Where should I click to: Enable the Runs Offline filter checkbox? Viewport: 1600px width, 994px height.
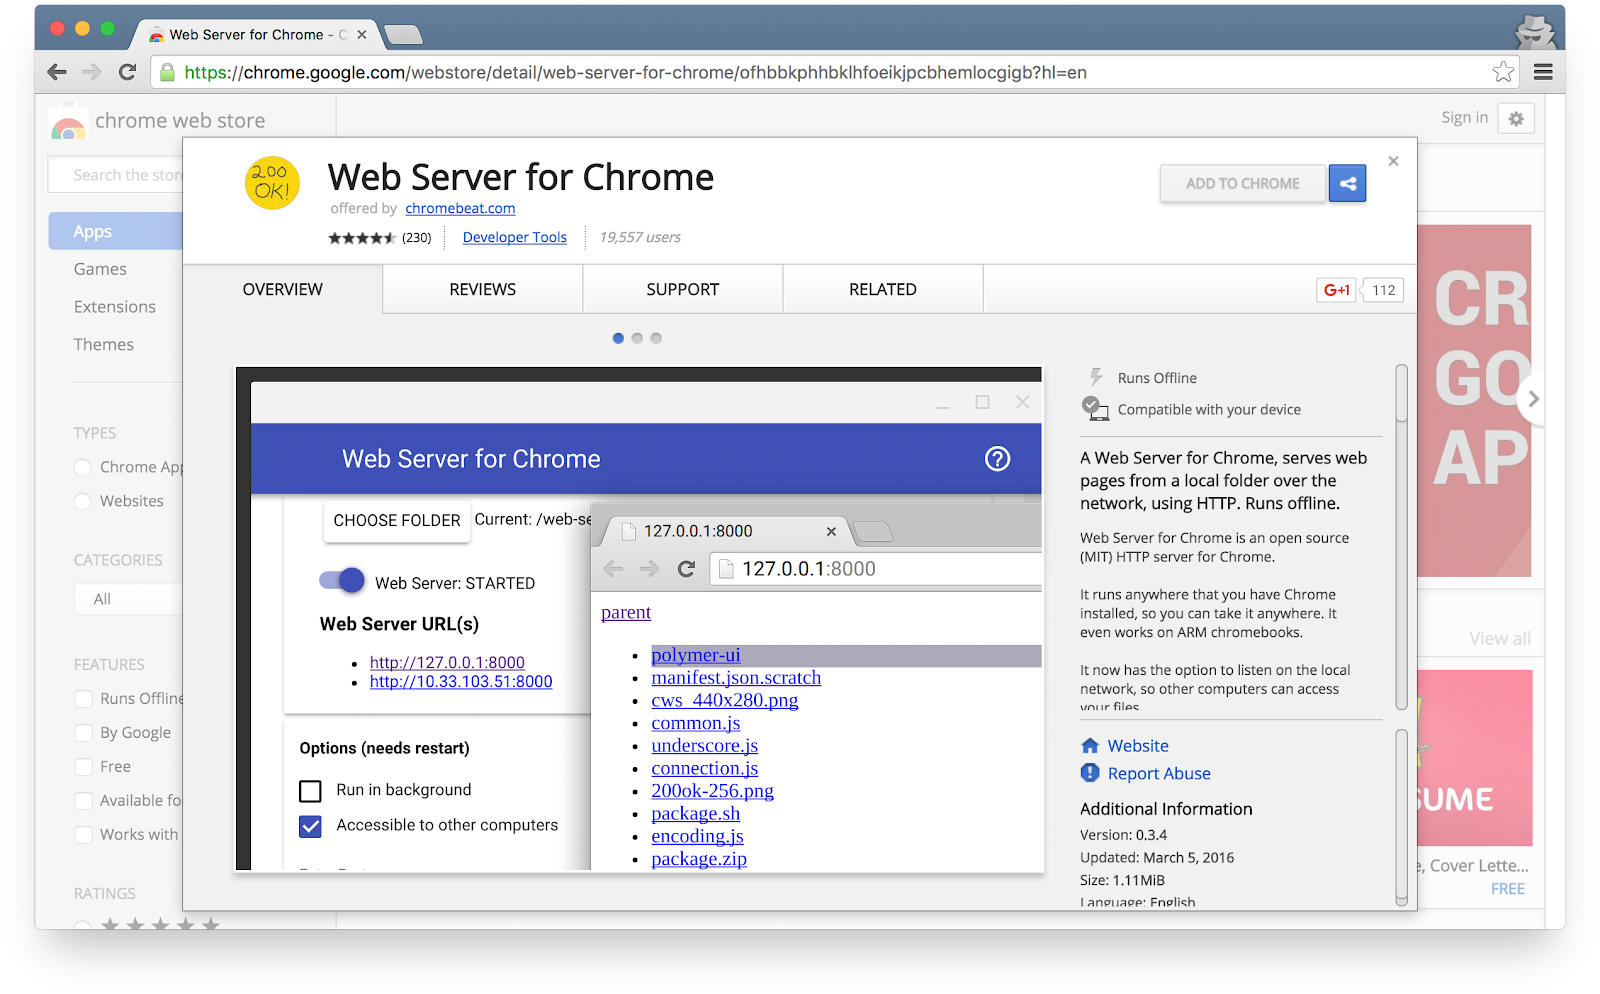[x=84, y=698]
